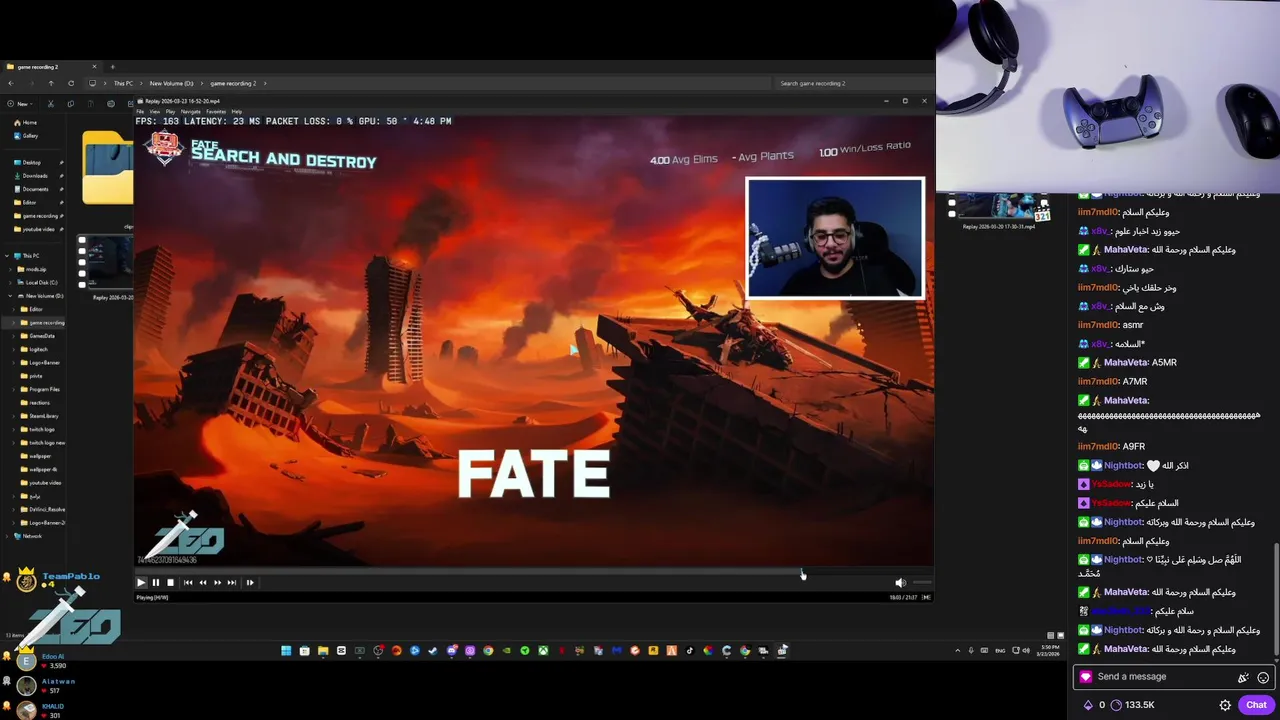This screenshot has height=720, width=1280.
Task: Refresh the File Explorer folder view
Action: tap(71, 83)
